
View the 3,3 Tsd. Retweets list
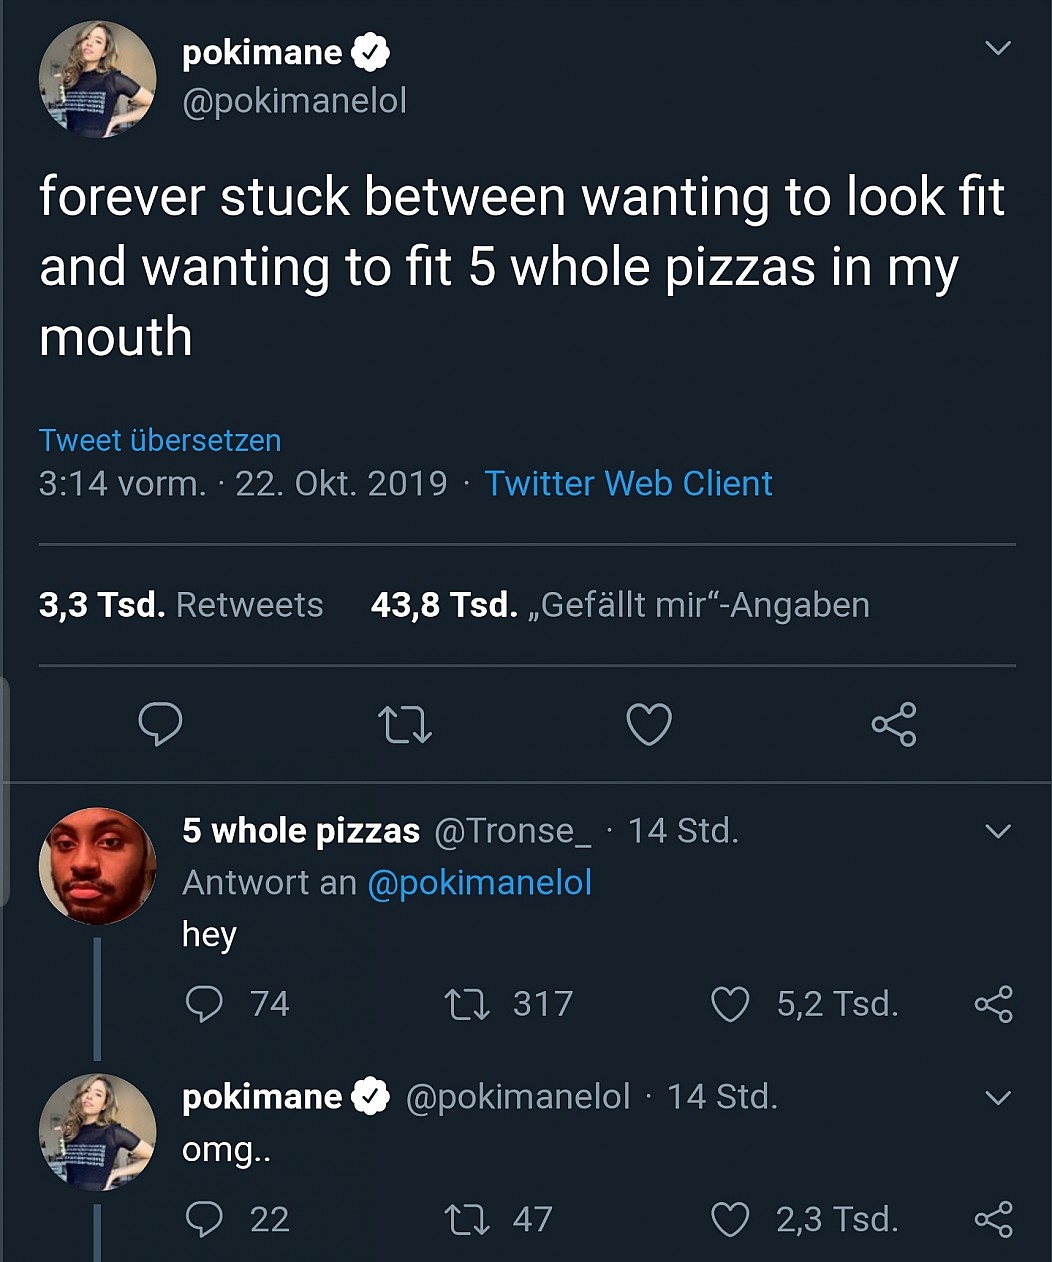tap(181, 605)
